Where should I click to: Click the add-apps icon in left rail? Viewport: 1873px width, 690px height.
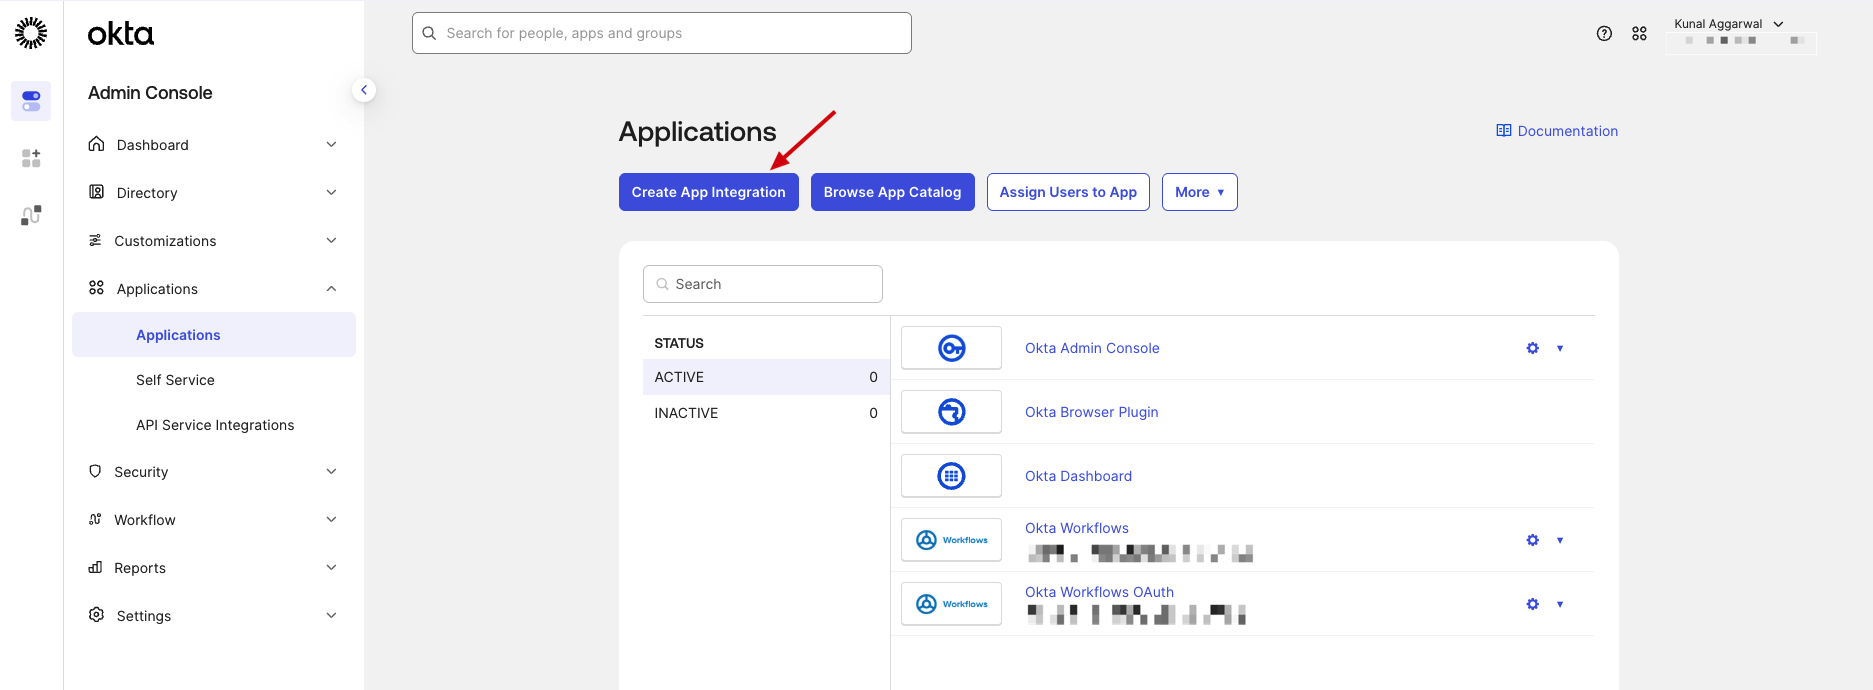click(31, 158)
